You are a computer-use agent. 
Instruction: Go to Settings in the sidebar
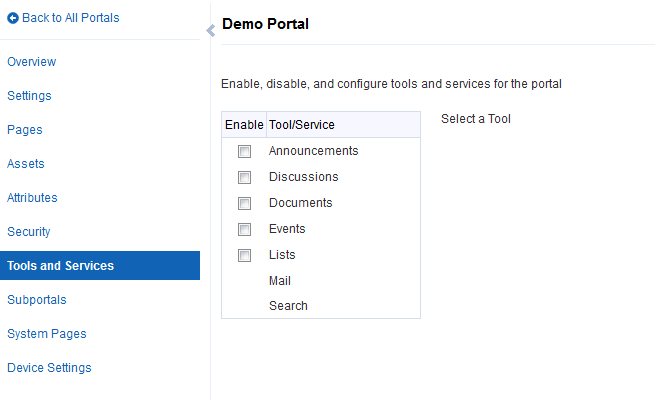point(29,96)
